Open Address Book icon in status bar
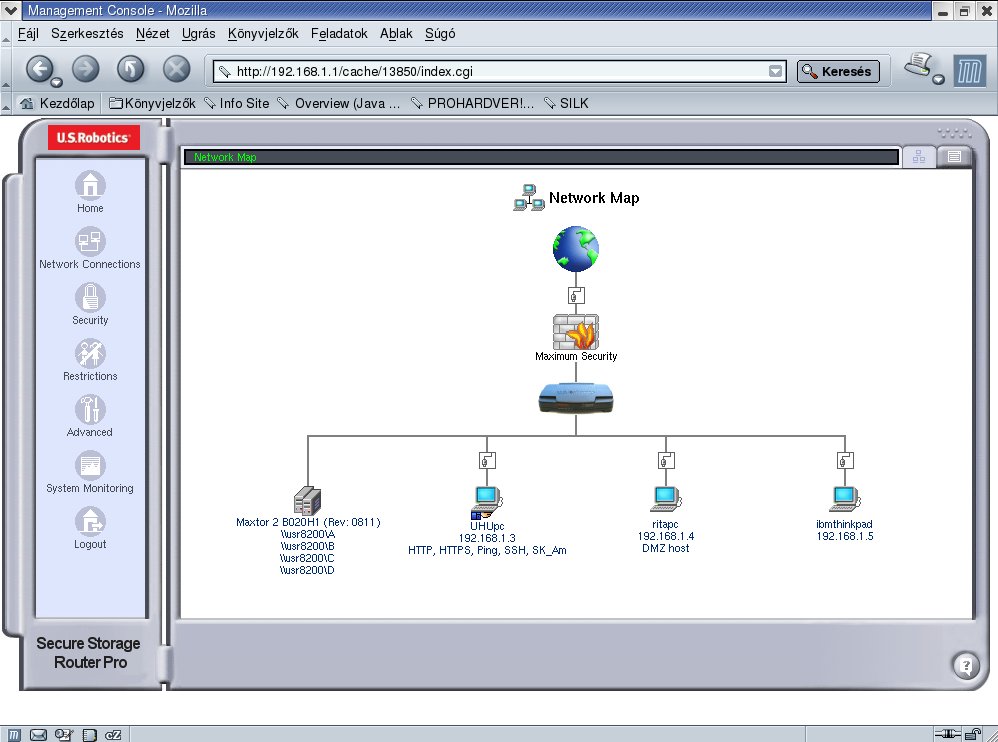 pos(90,734)
